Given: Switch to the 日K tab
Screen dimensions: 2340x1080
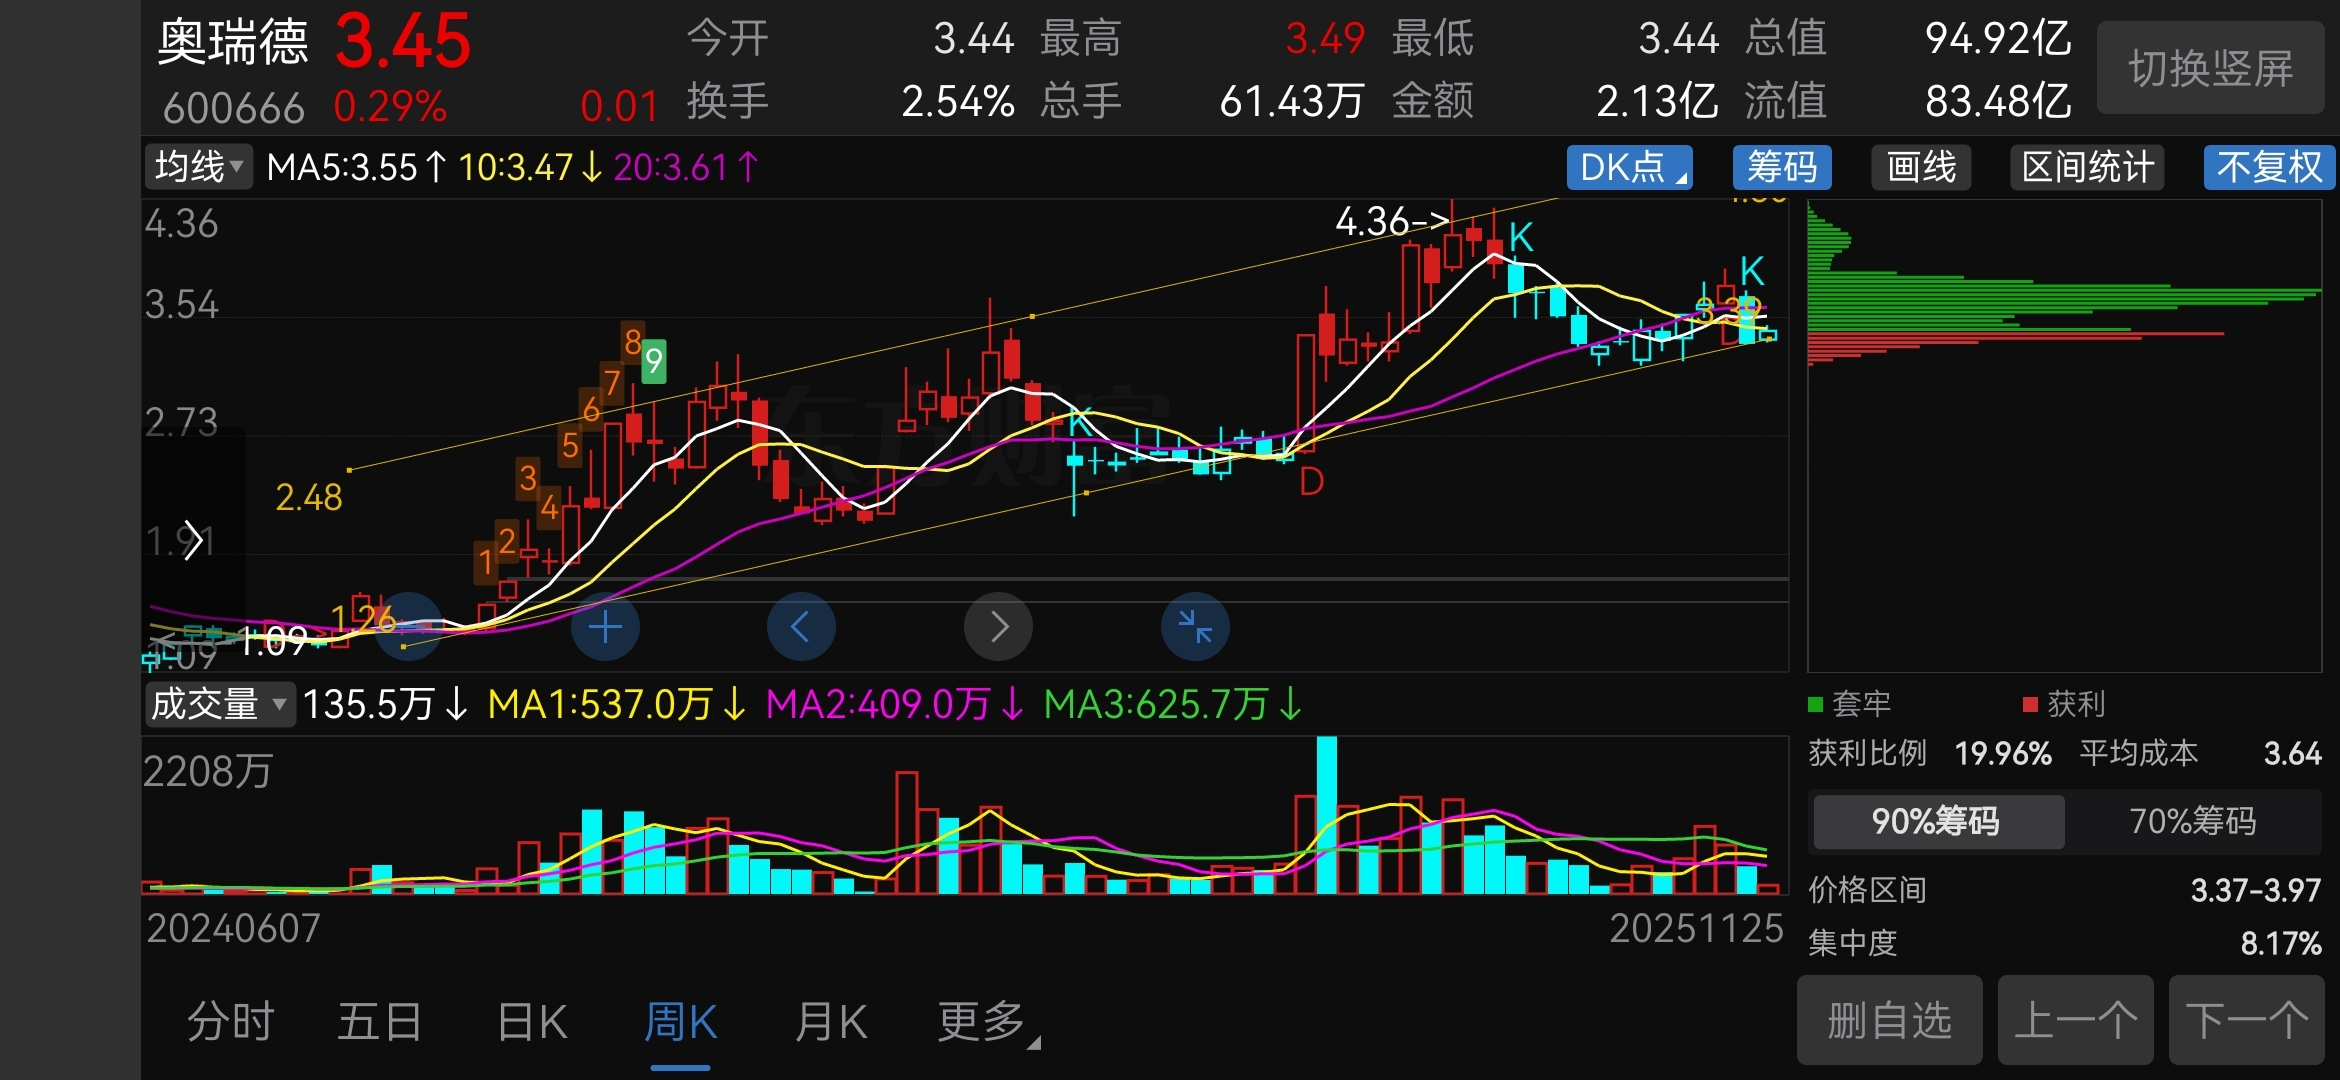Looking at the screenshot, I should [532, 1022].
